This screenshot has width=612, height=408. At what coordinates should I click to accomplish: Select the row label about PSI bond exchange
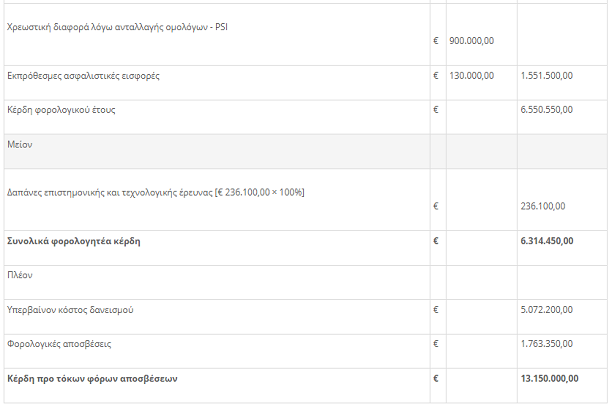click(117, 27)
